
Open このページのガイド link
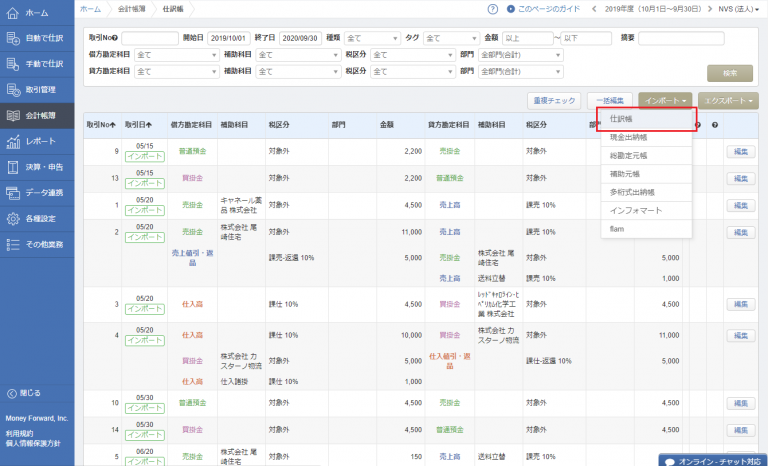[x=544, y=9]
